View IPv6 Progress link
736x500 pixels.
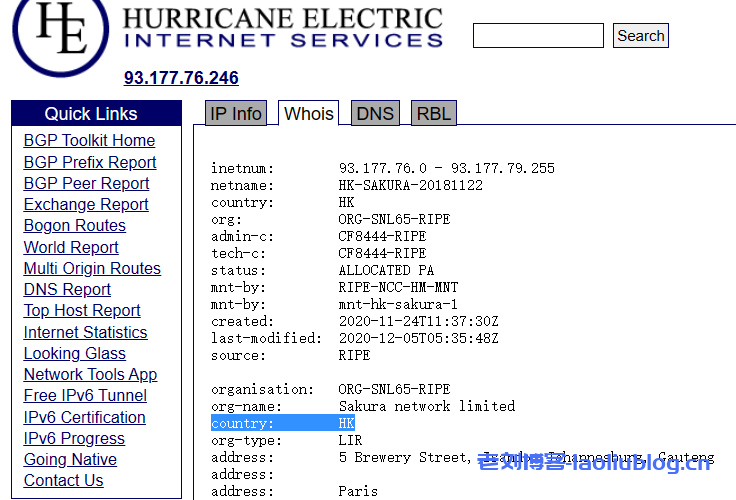[x=74, y=438]
